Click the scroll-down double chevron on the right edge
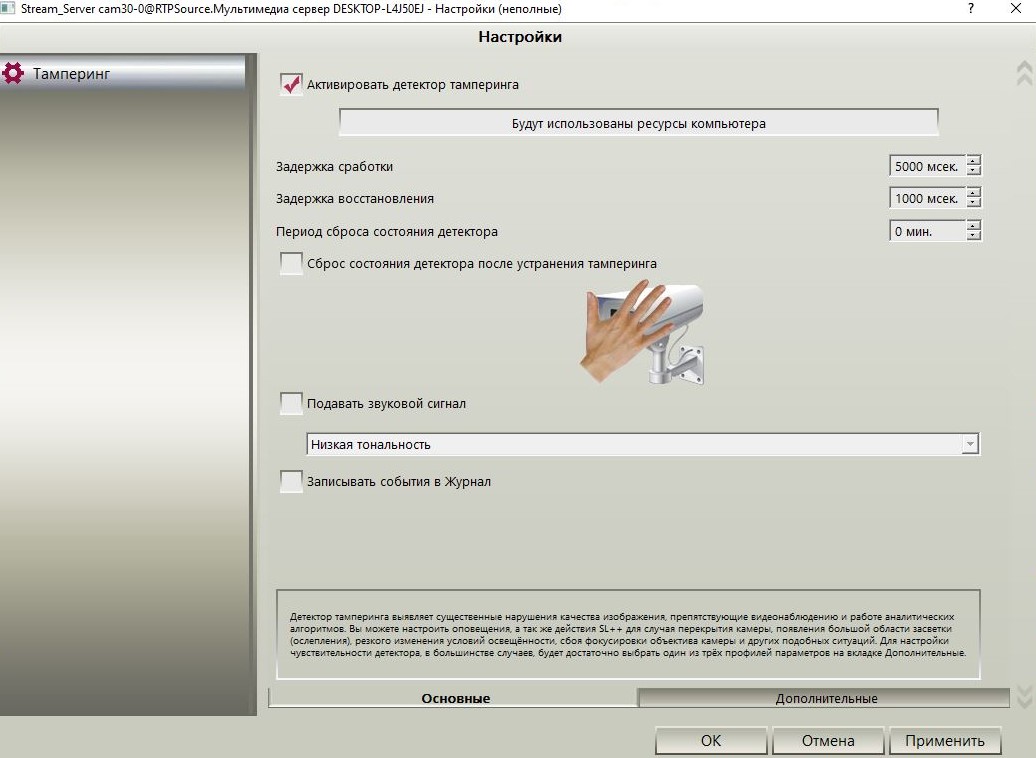 (x=1024, y=697)
